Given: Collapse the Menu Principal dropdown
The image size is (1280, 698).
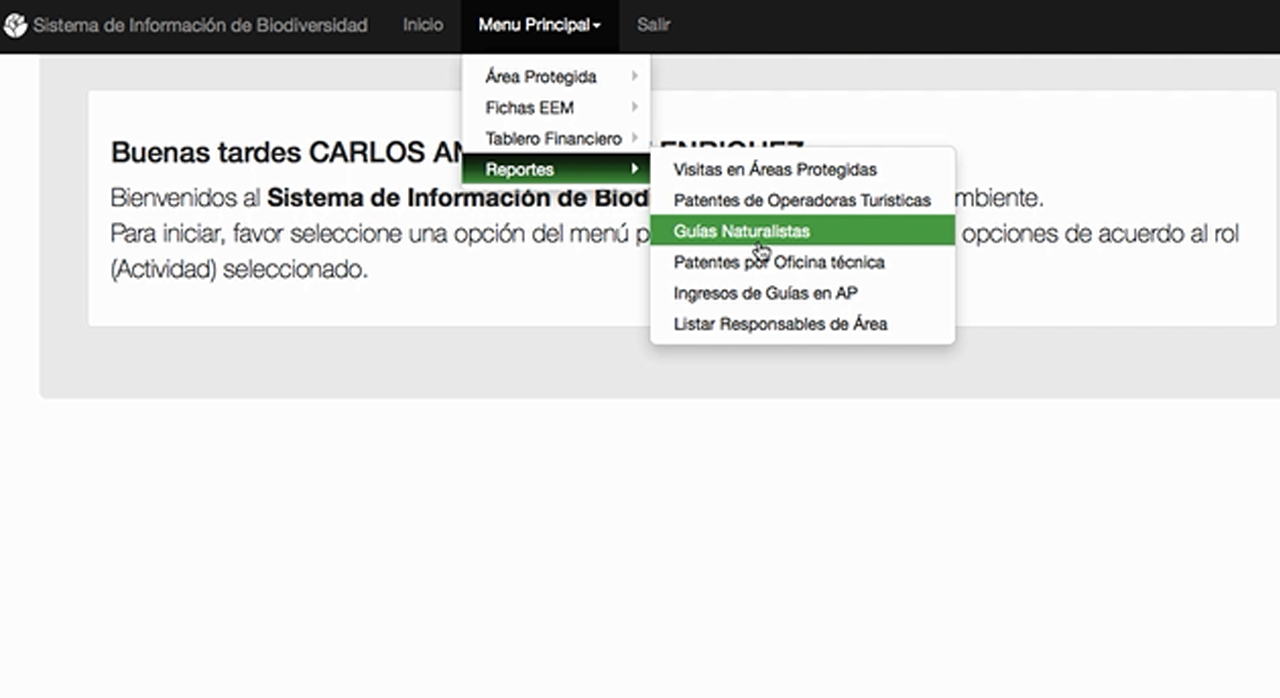Looking at the screenshot, I should click(x=539, y=26).
